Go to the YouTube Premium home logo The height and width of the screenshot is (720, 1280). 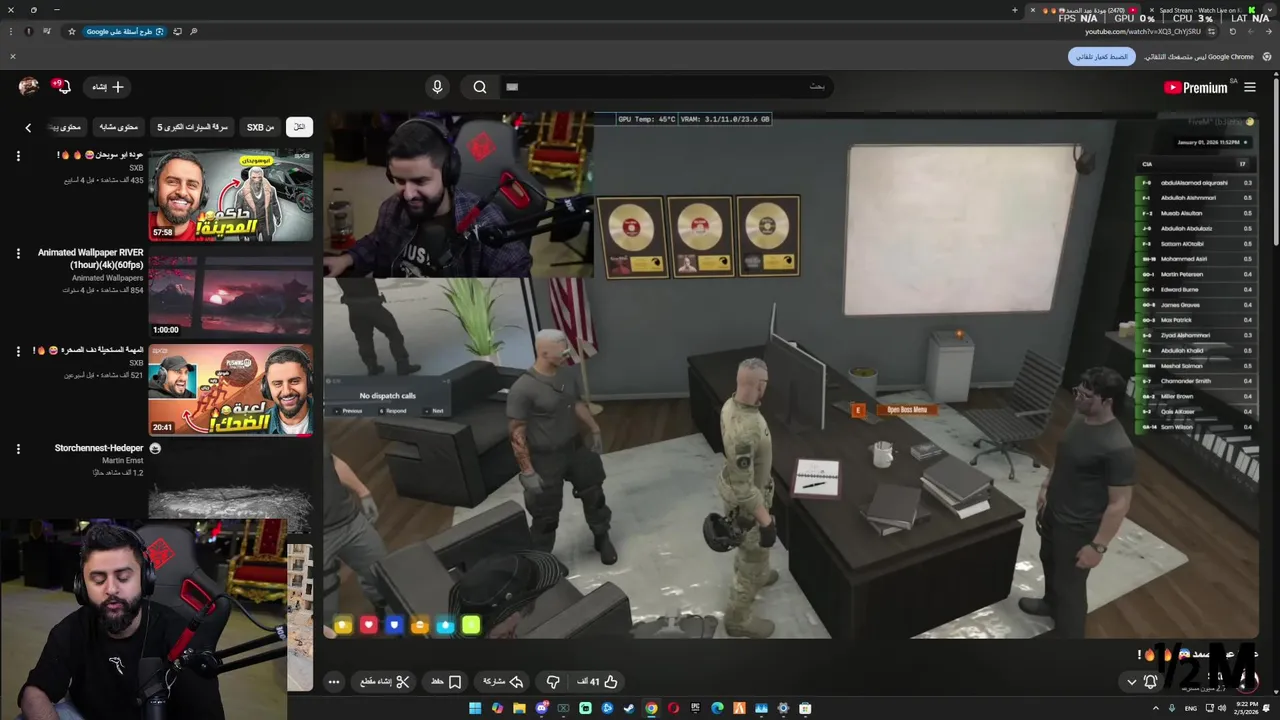point(1196,88)
